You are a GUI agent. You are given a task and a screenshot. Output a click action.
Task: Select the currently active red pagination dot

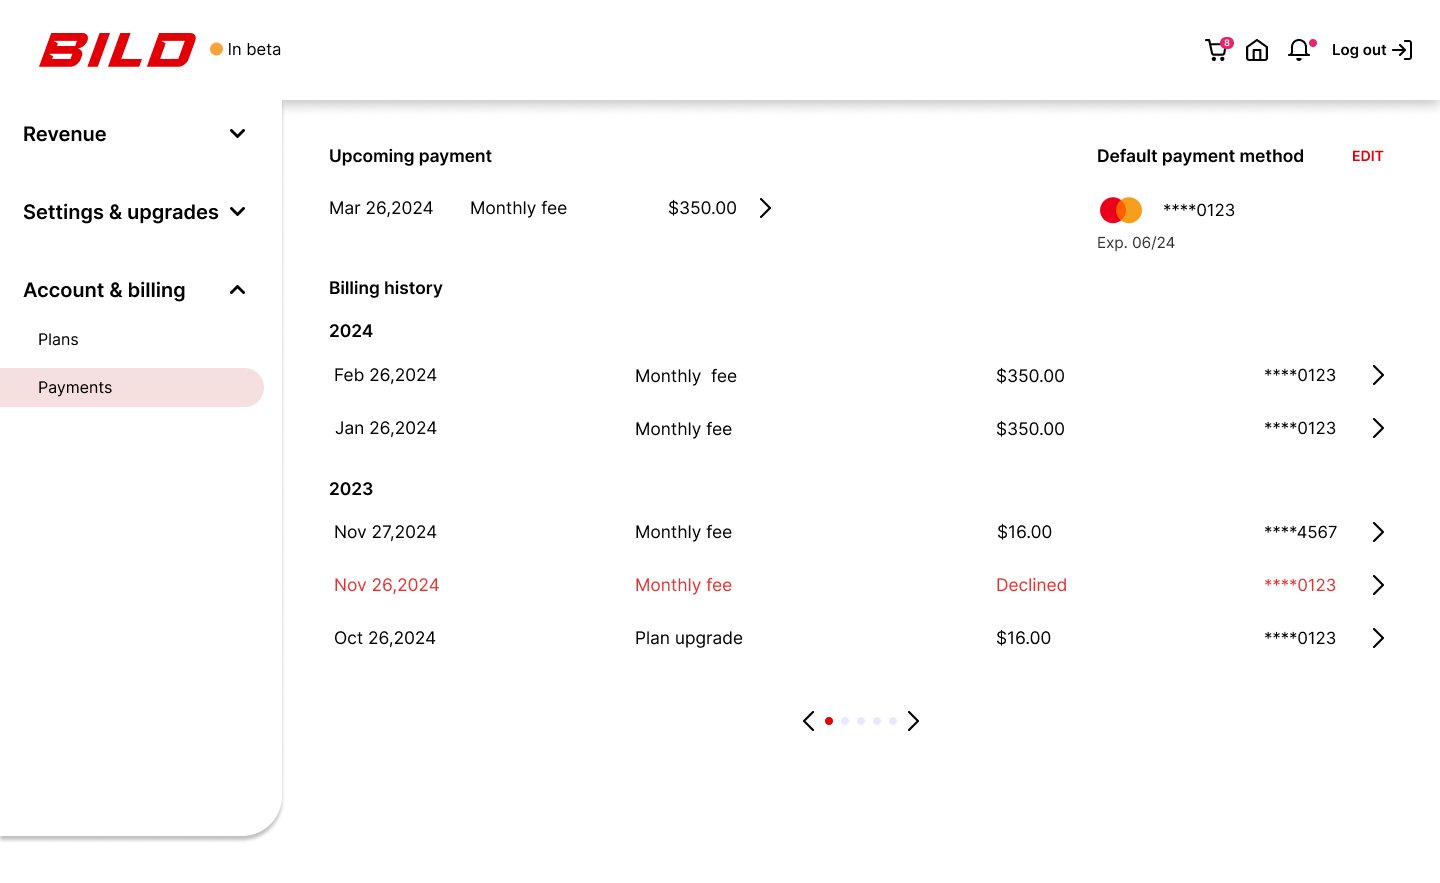pos(829,720)
